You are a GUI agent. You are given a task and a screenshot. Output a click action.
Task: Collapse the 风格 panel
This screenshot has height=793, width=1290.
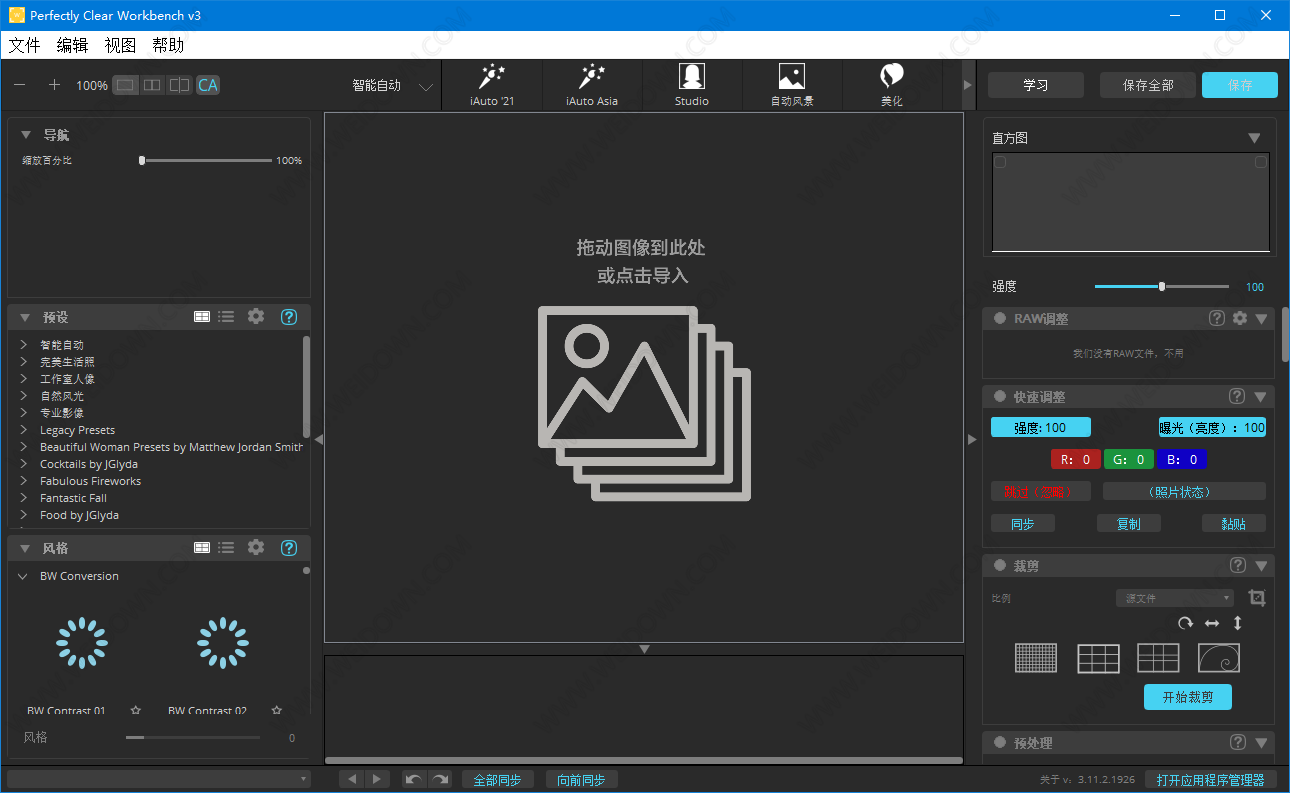tap(26, 548)
